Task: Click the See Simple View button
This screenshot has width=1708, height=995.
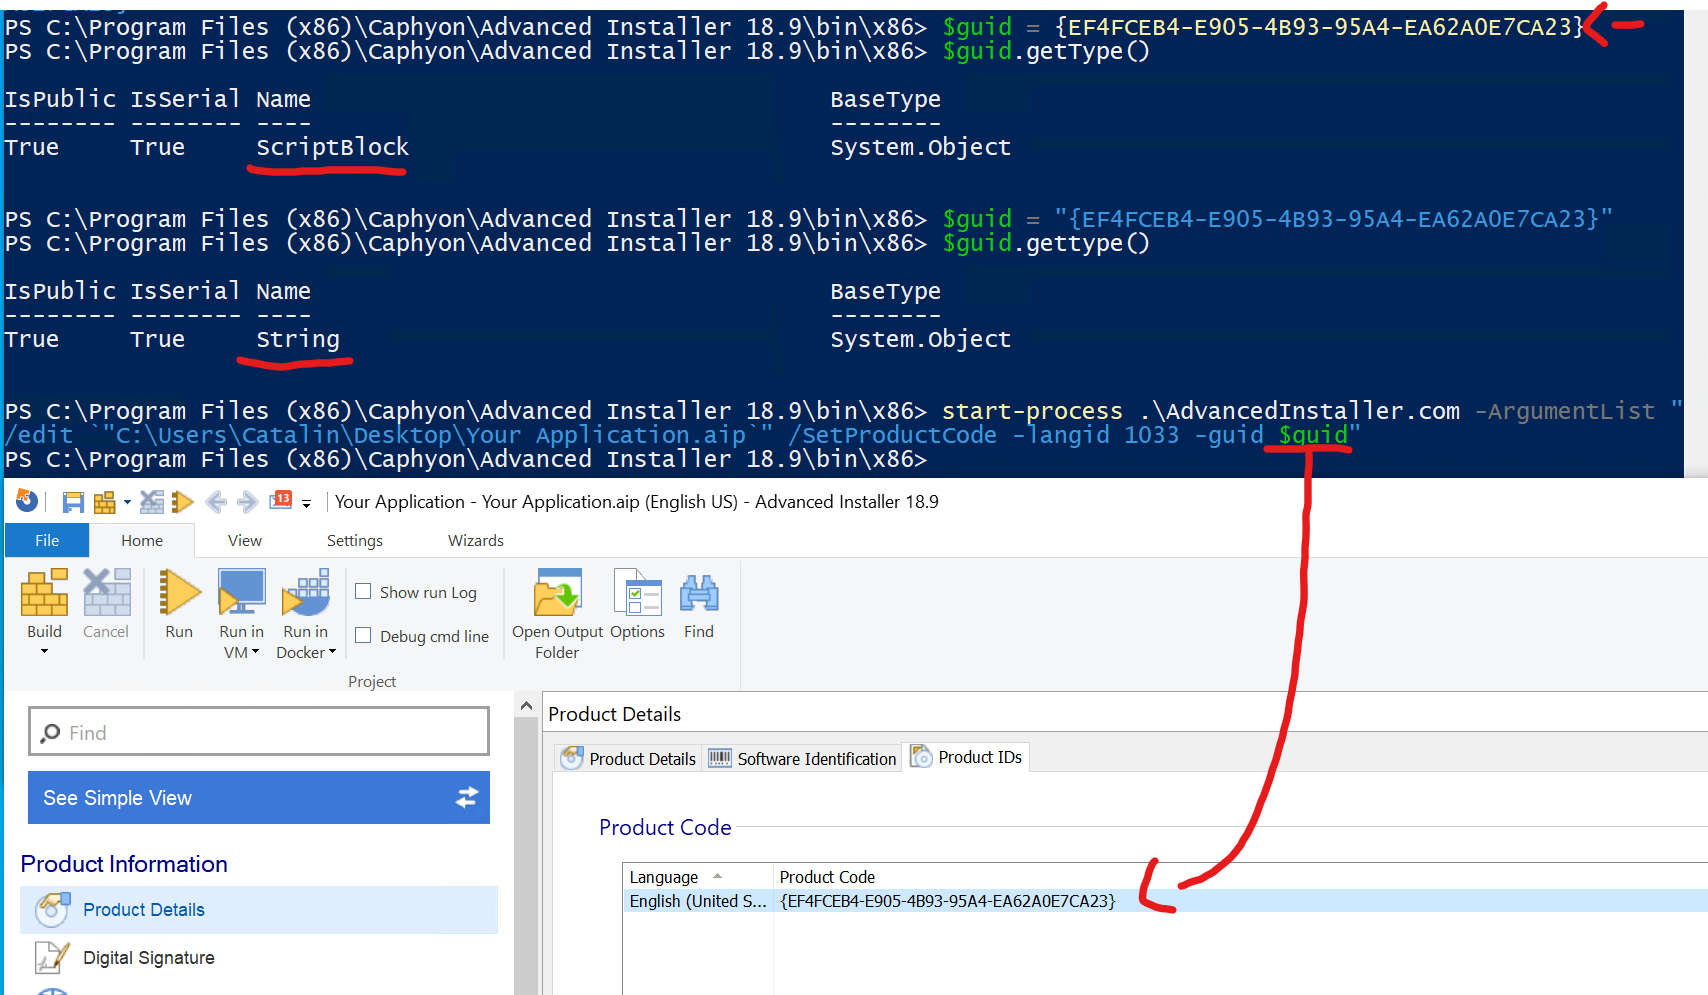Action: (259, 798)
